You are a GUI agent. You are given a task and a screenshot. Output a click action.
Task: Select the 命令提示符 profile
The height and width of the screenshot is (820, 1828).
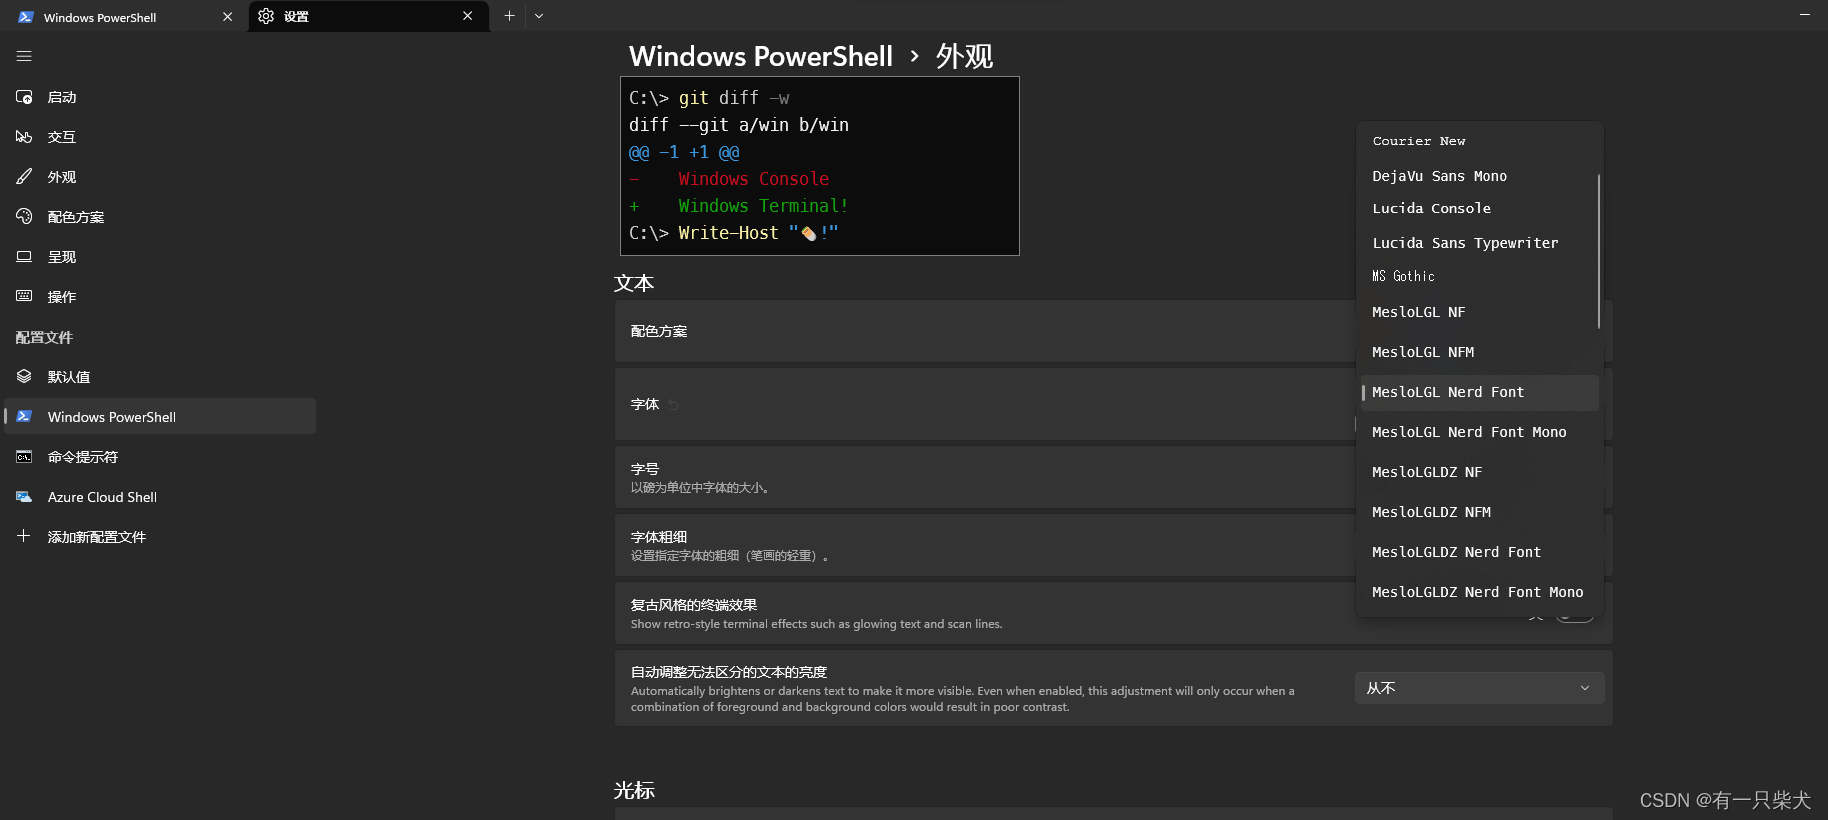[x=160, y=457]
